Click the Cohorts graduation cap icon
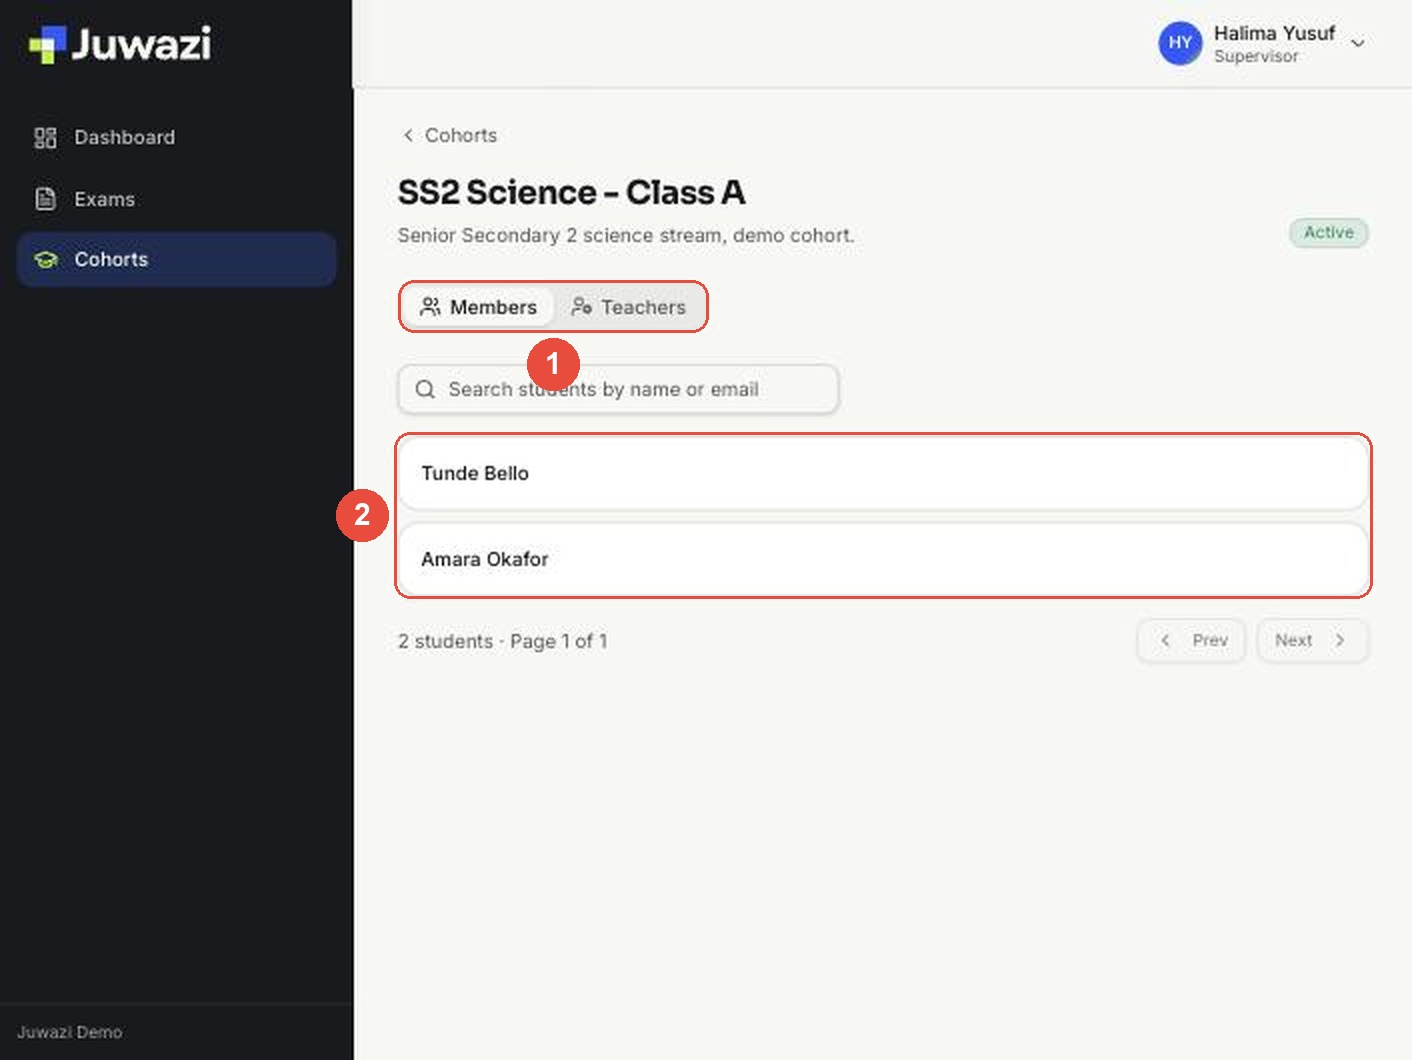 (x=46, y=260)
